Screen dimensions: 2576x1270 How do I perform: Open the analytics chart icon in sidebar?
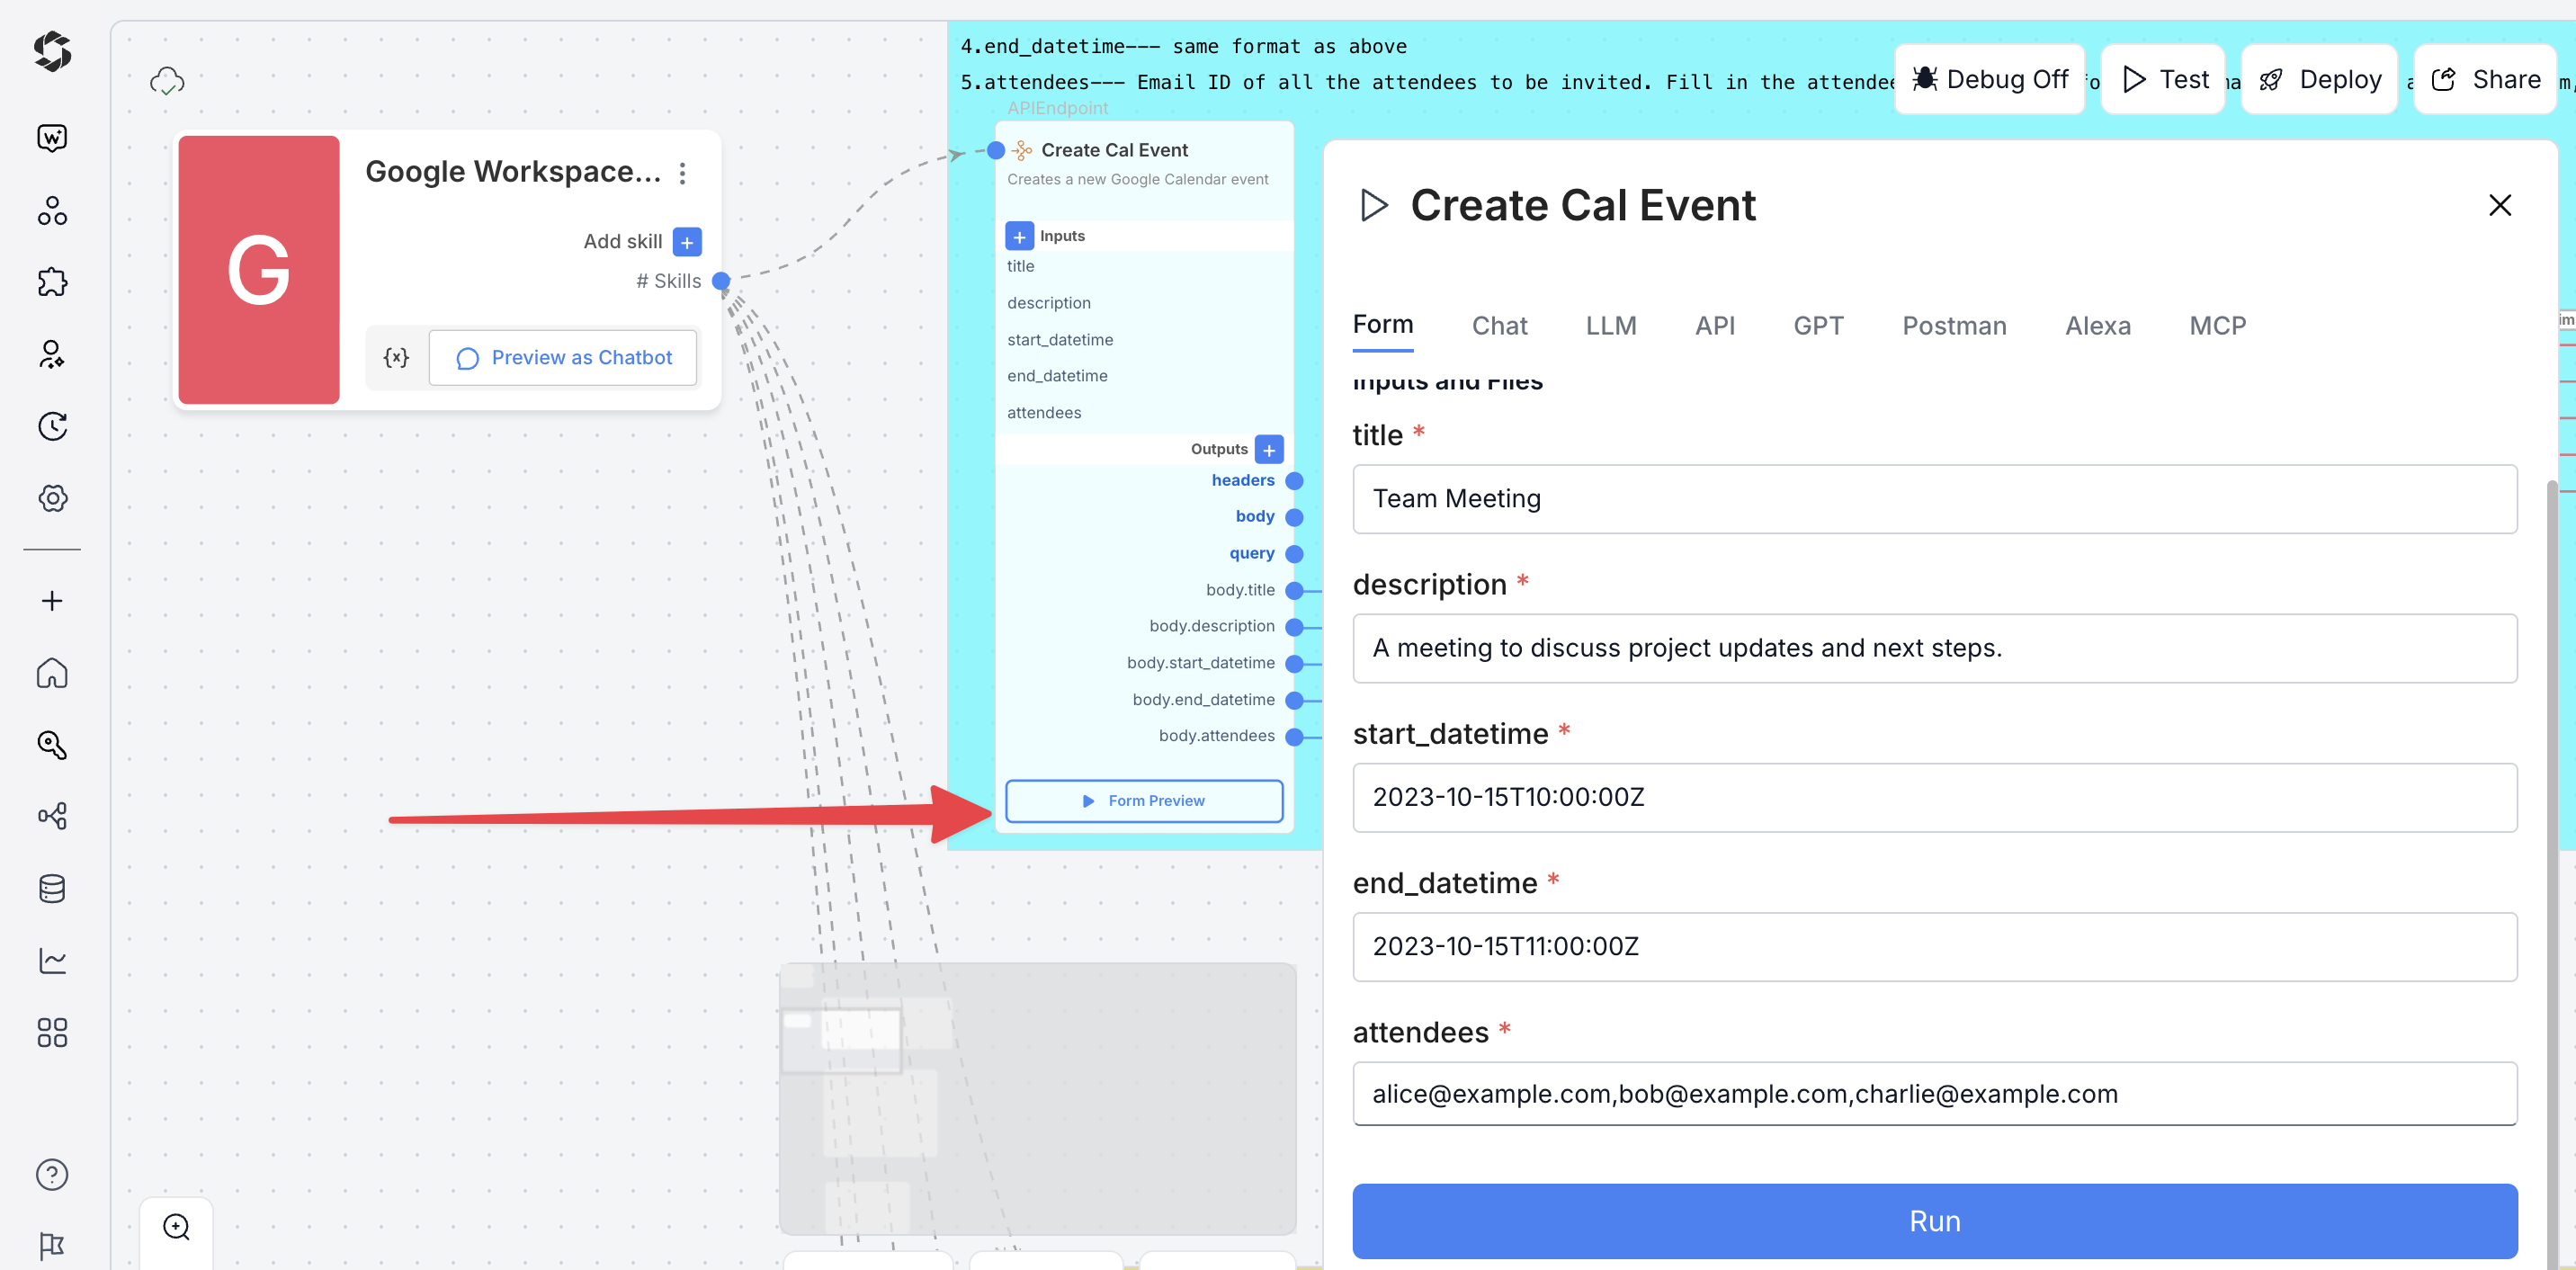tap(52, 960)
